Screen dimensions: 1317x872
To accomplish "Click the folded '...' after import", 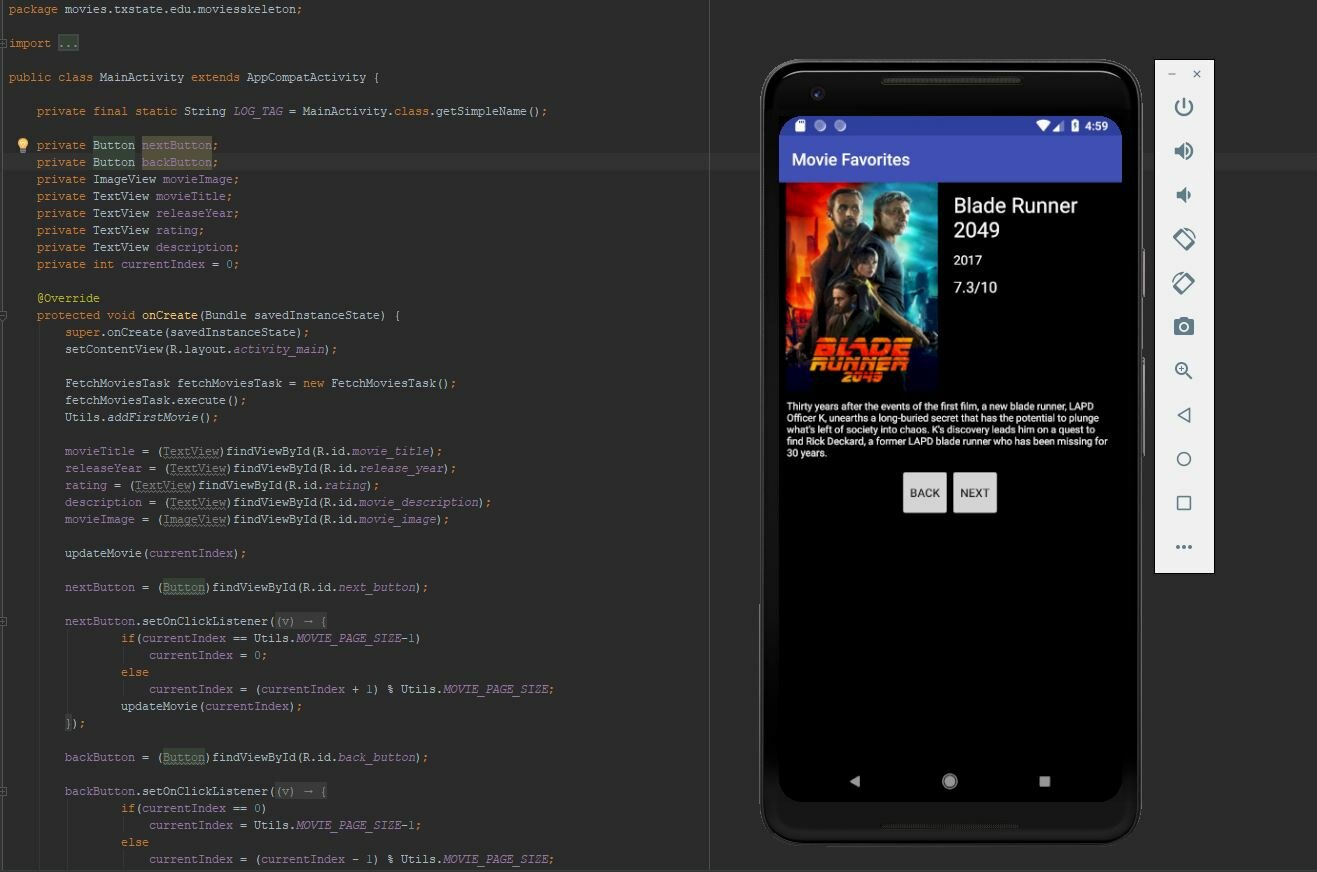I will (x=68, y=43).
